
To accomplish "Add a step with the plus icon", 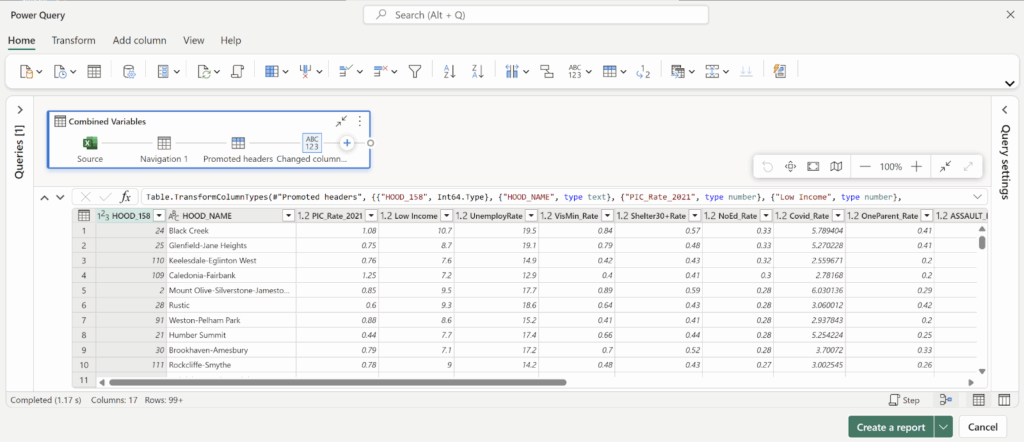I will click(x=347, y=143).
